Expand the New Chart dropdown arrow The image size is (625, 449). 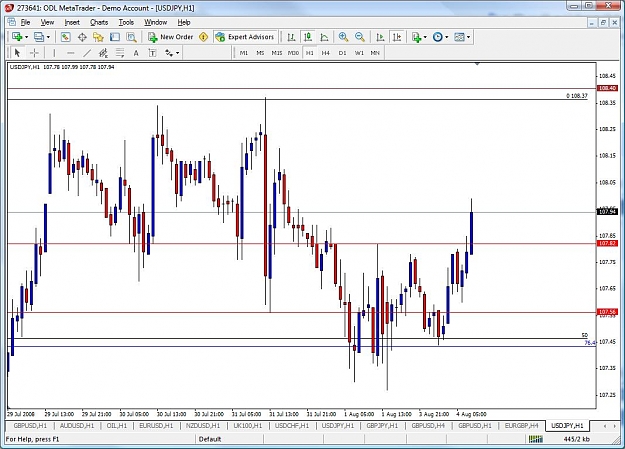point(27,37)
